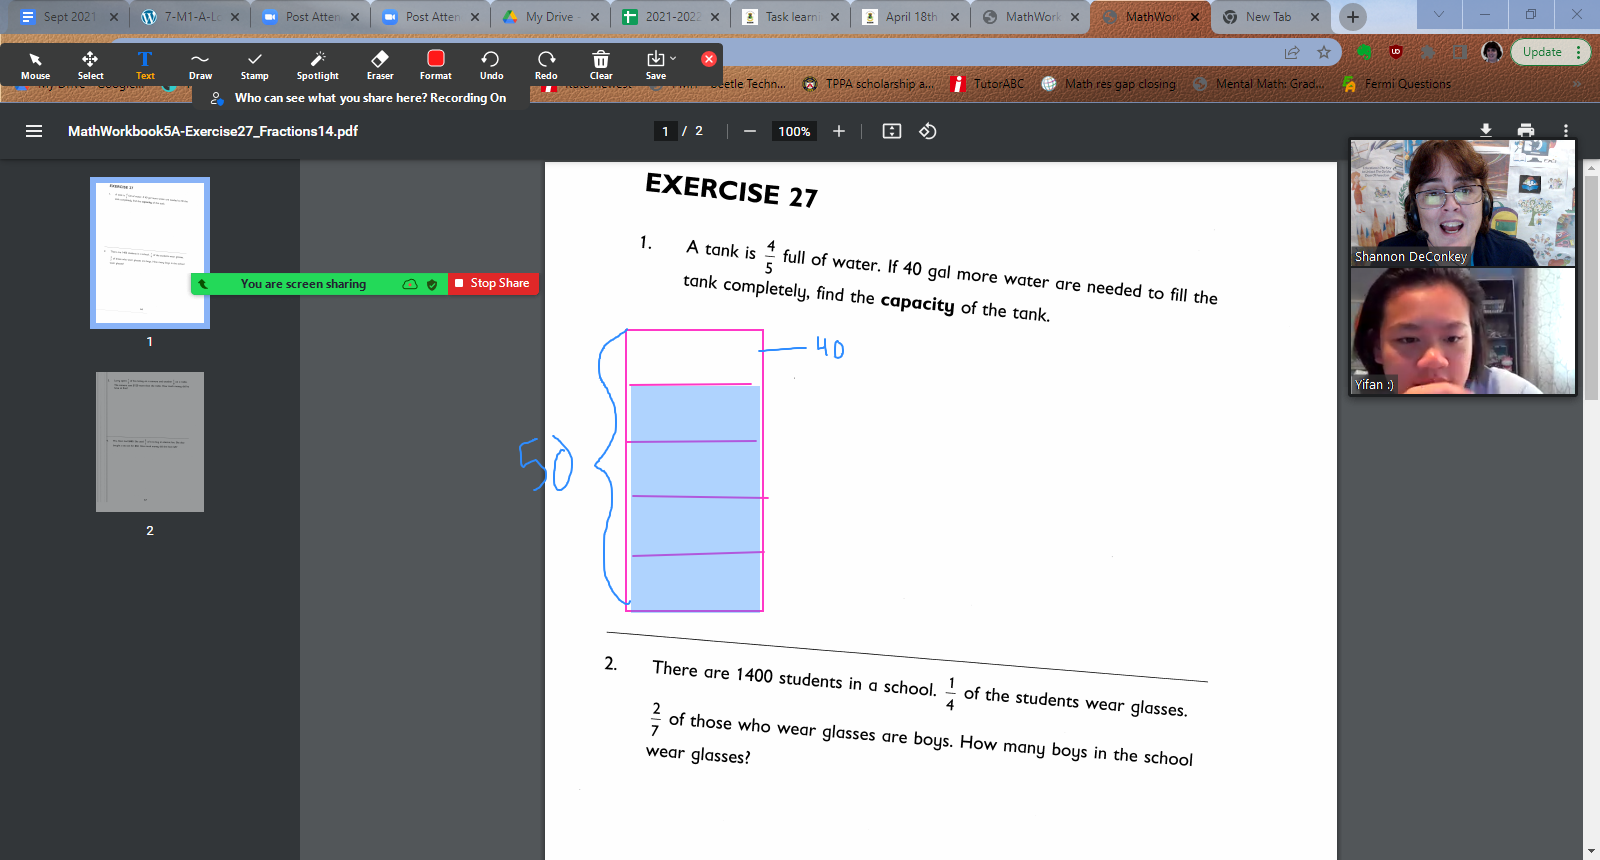1600x860 pixels.
Task: Undo the last annotation
Action: tap(491, 65)
